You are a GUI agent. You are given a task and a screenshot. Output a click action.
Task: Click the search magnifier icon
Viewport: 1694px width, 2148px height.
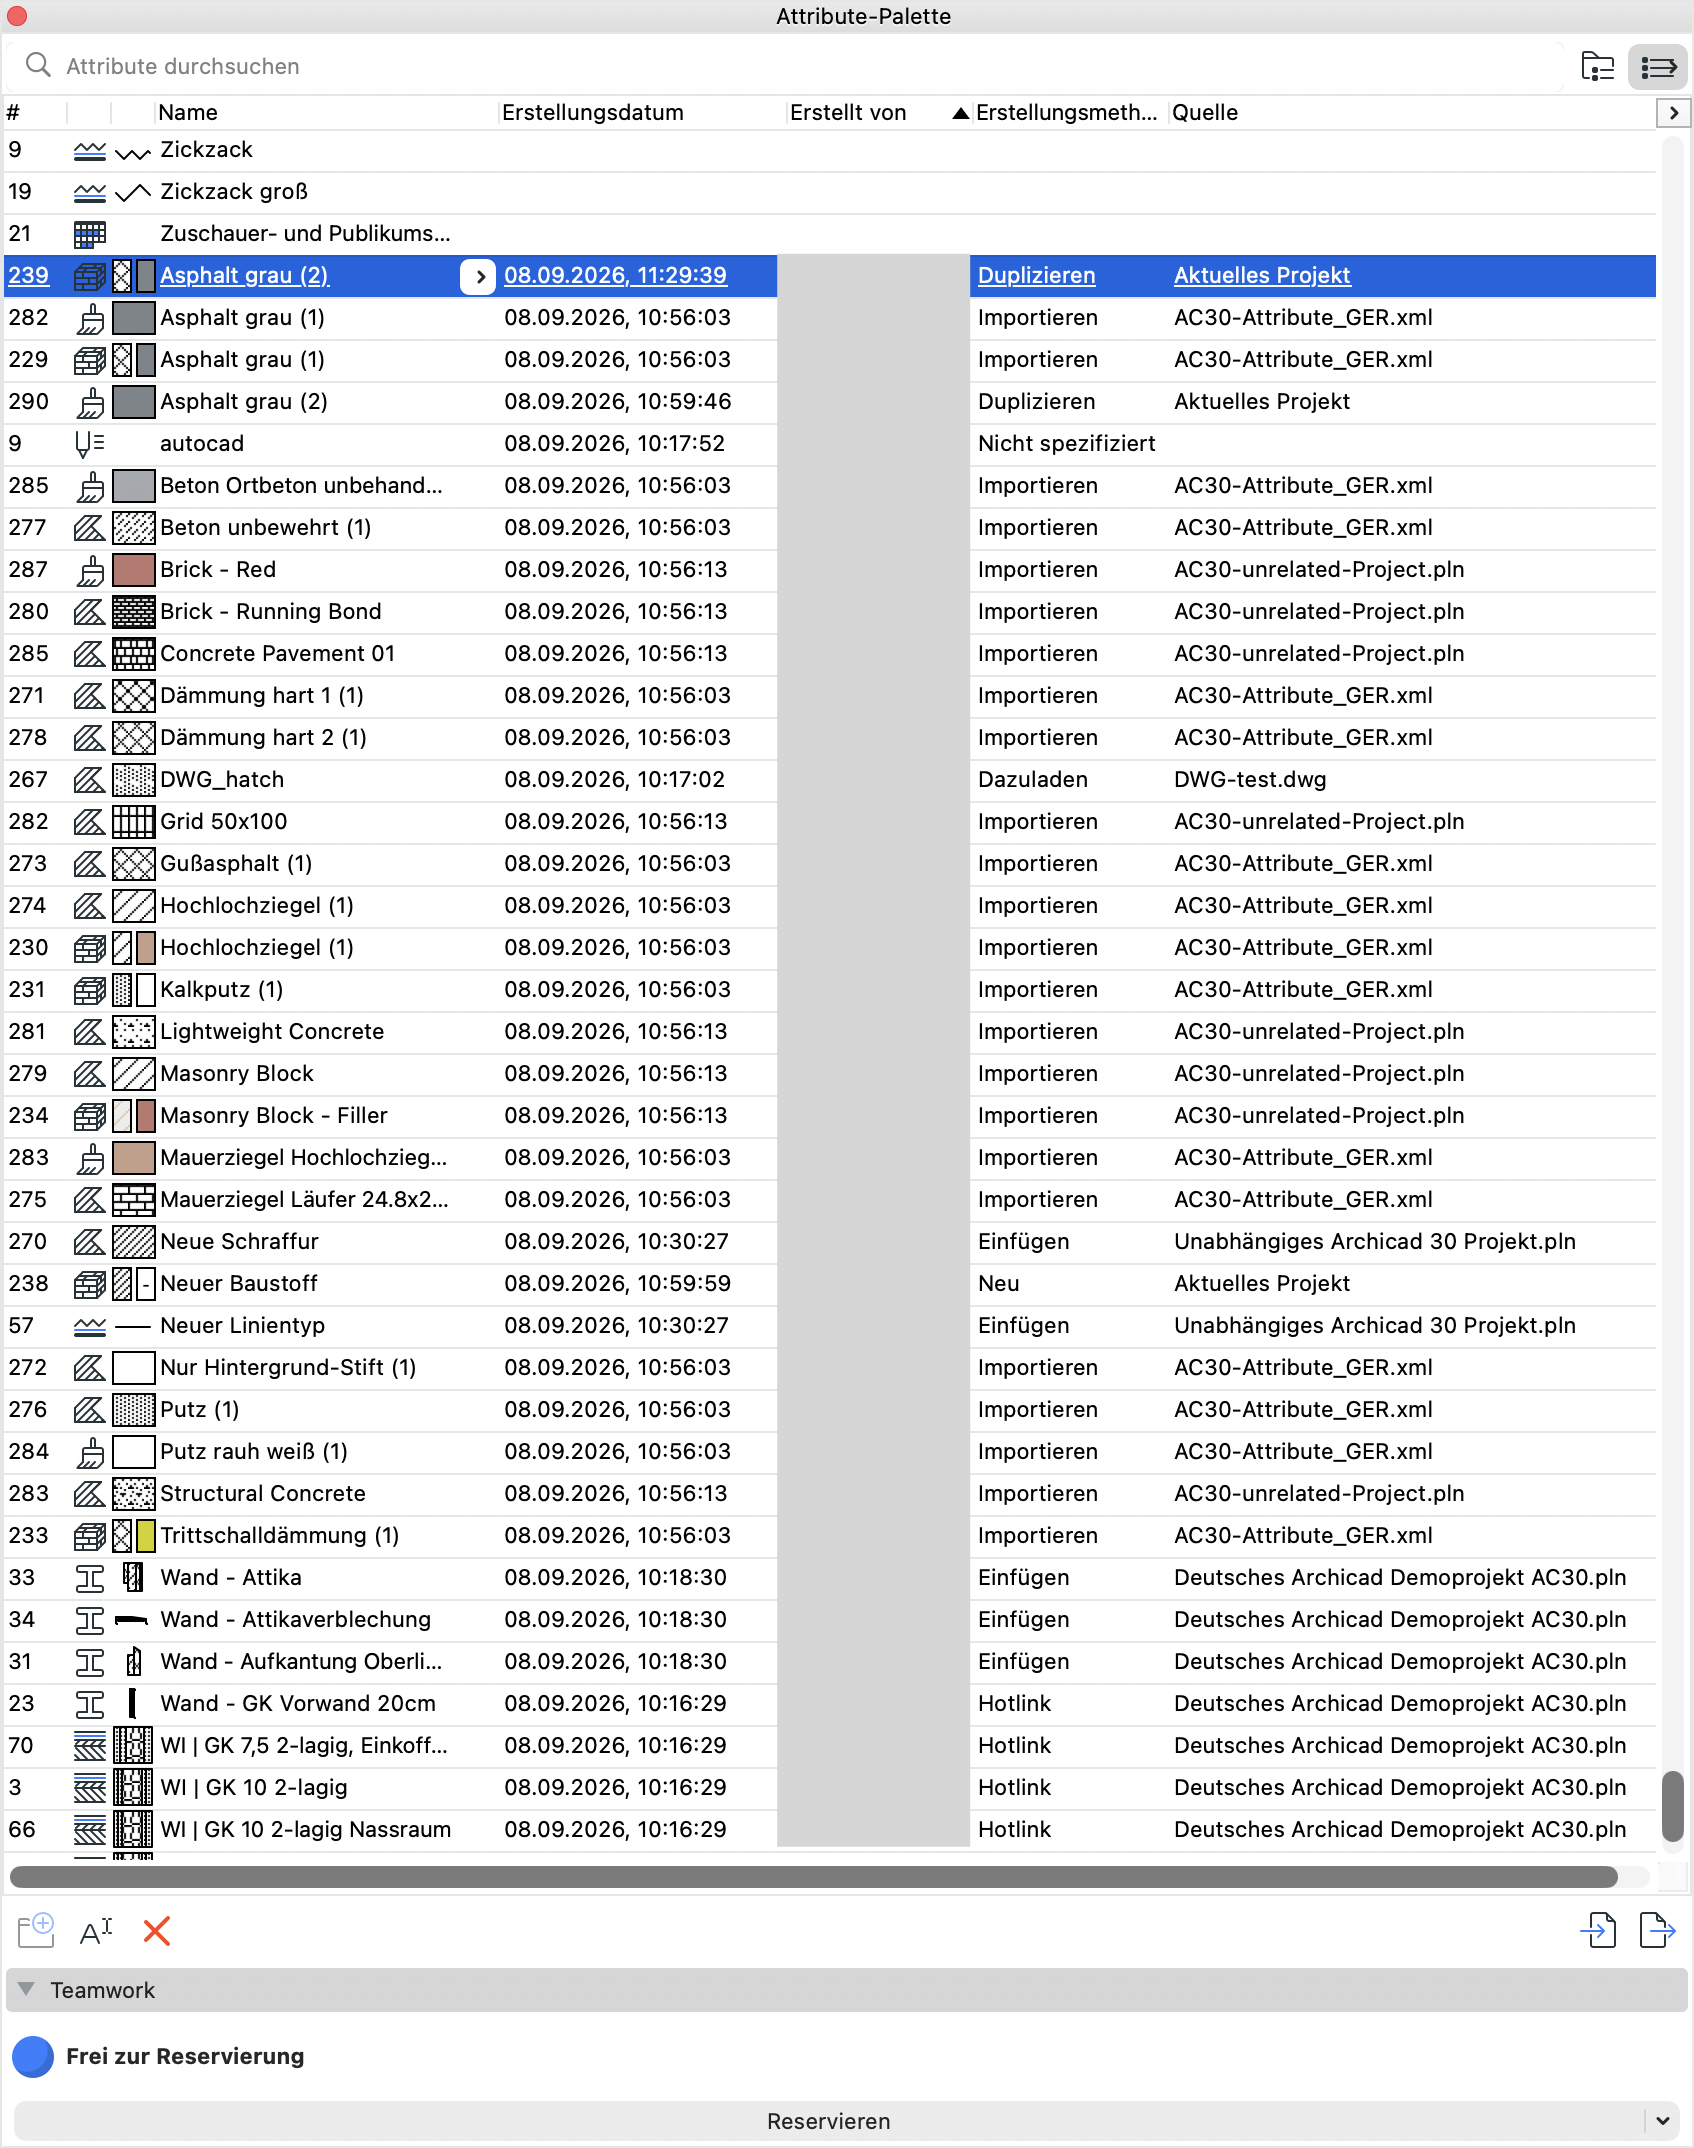38,65
